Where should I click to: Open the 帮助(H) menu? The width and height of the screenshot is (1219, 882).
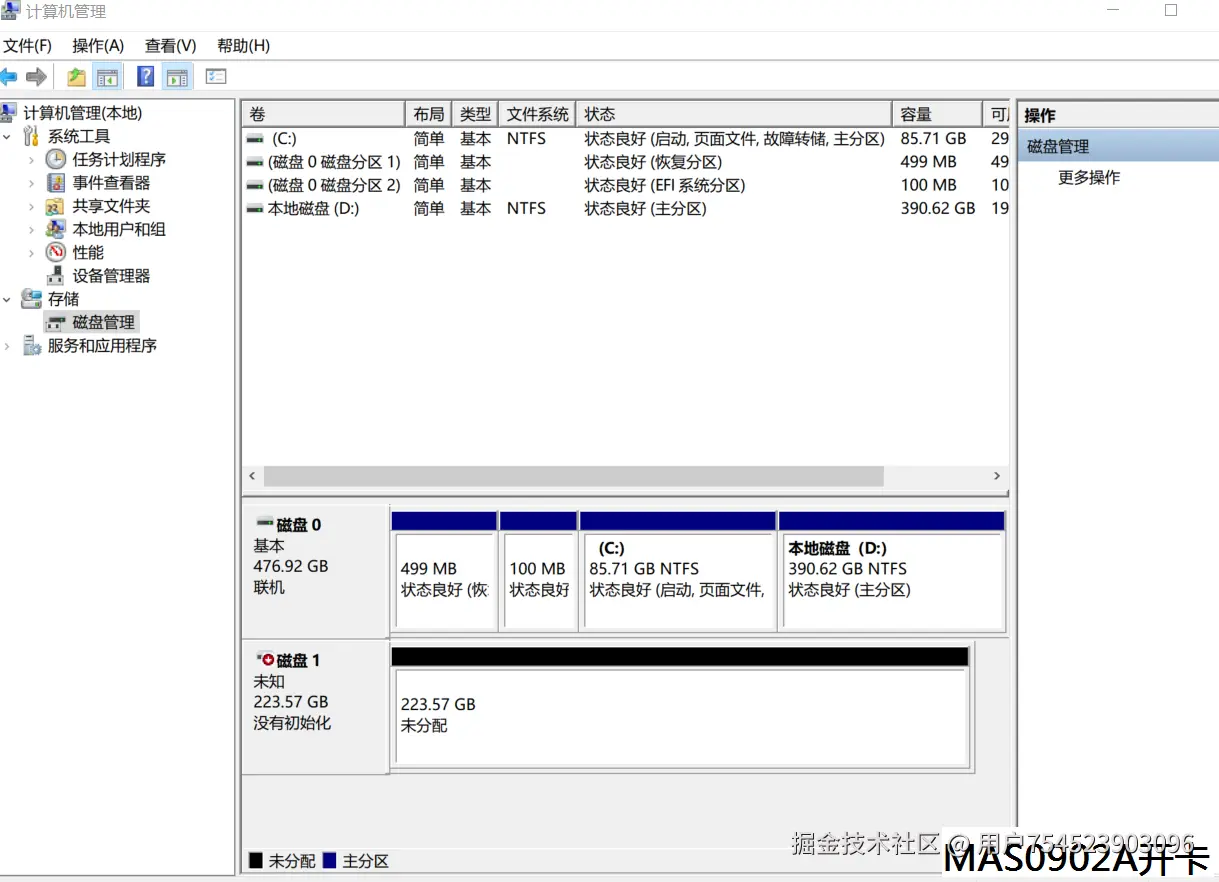(x=243, y=46)
